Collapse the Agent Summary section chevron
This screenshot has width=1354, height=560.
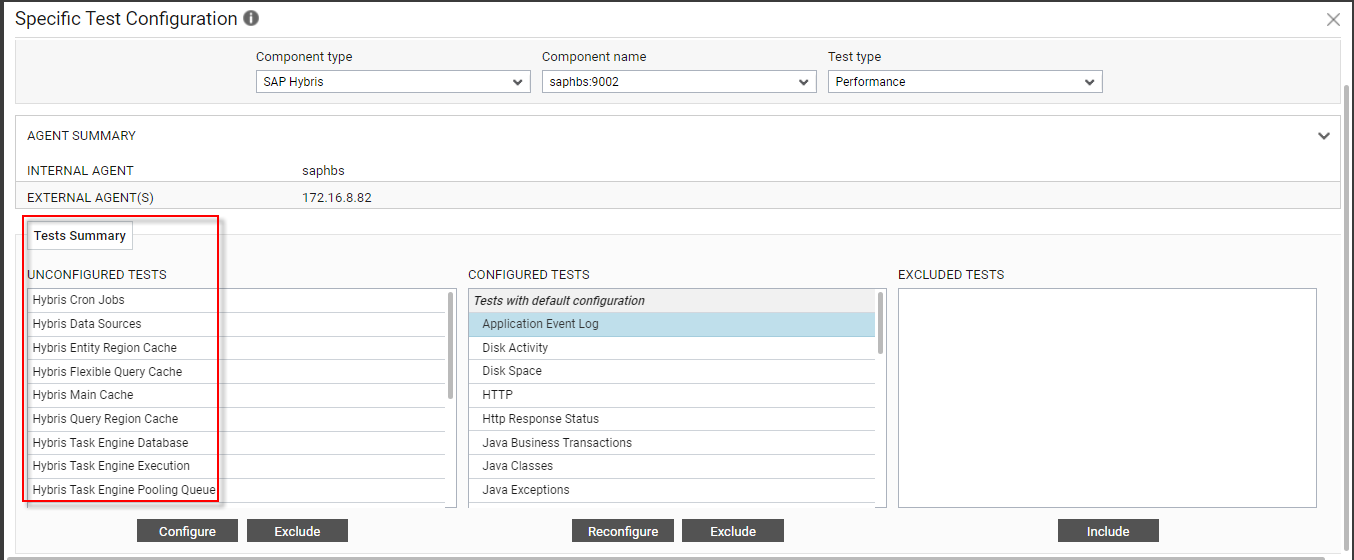1324,136
